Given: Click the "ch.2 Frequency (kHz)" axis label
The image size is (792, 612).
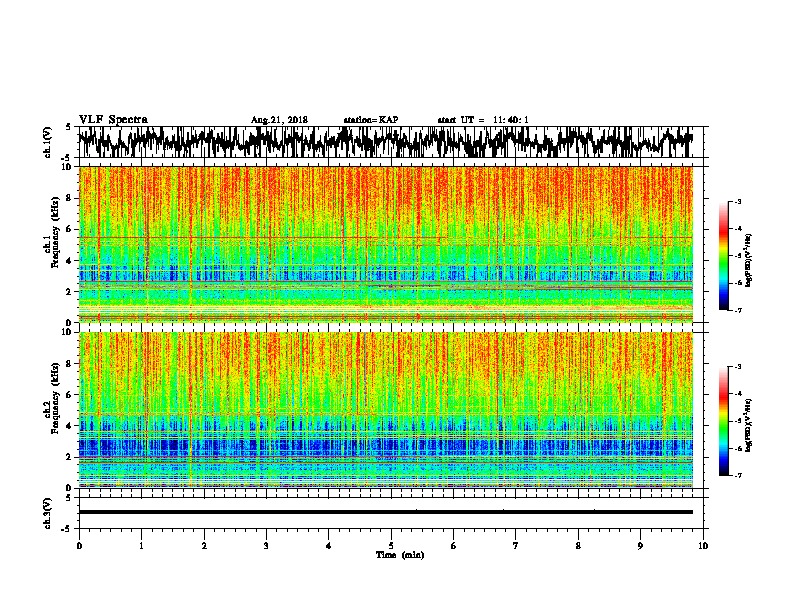Looking at the screenshot, I should pos(51,398).
